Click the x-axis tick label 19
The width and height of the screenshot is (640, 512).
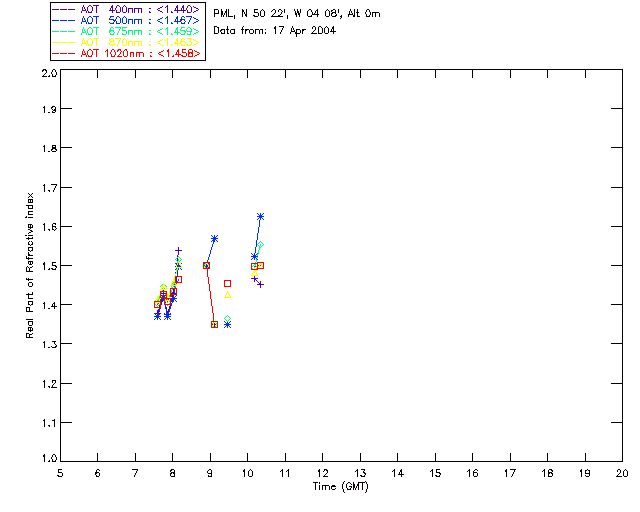(585, 473)
